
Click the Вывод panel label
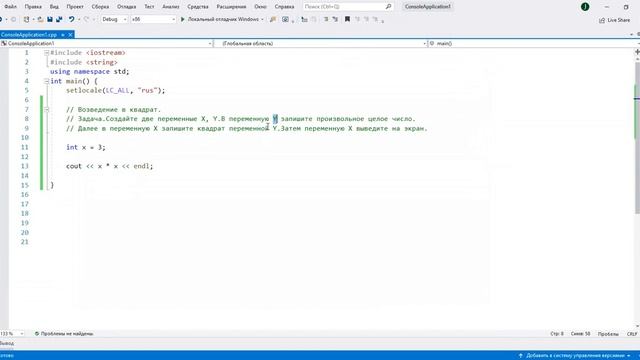7,344
